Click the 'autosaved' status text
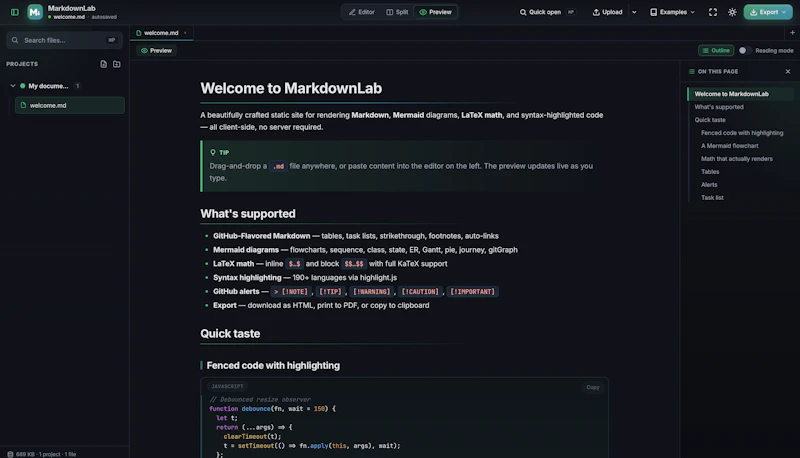Image resolution: width=800 pixels, height=458 pixels. pos(104,17)
